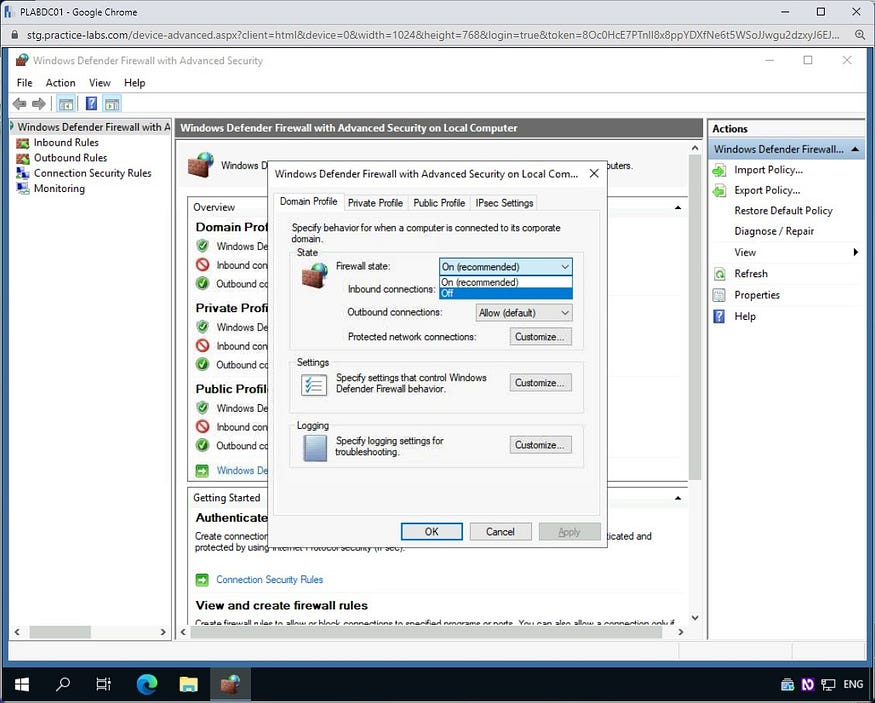
Task: Click the Show/Hide Action Pane toolbar icon
Action: (112, 104)
